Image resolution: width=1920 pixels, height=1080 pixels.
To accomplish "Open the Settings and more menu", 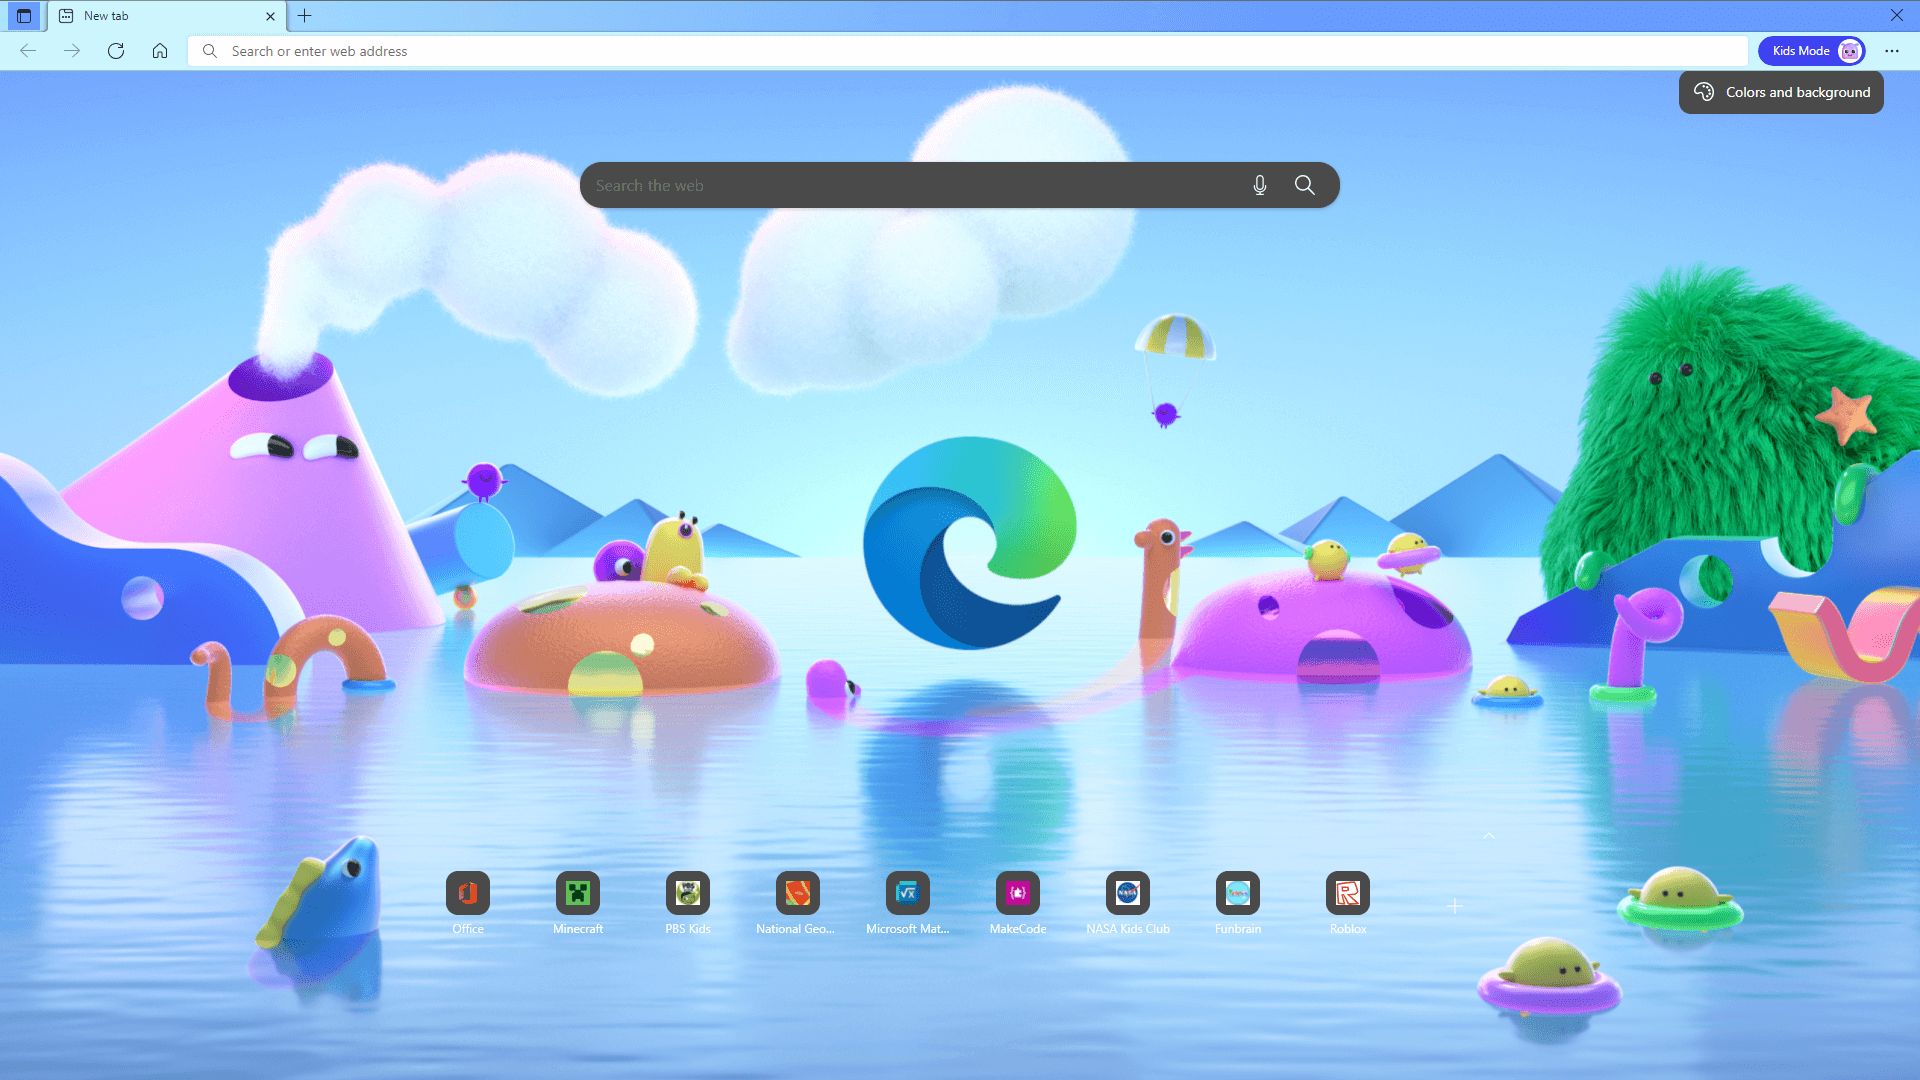I will (x=1891, y=50).
